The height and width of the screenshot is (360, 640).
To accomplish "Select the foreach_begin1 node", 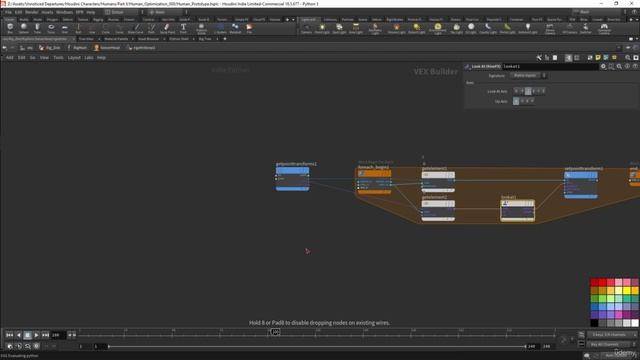I will 374,182.
